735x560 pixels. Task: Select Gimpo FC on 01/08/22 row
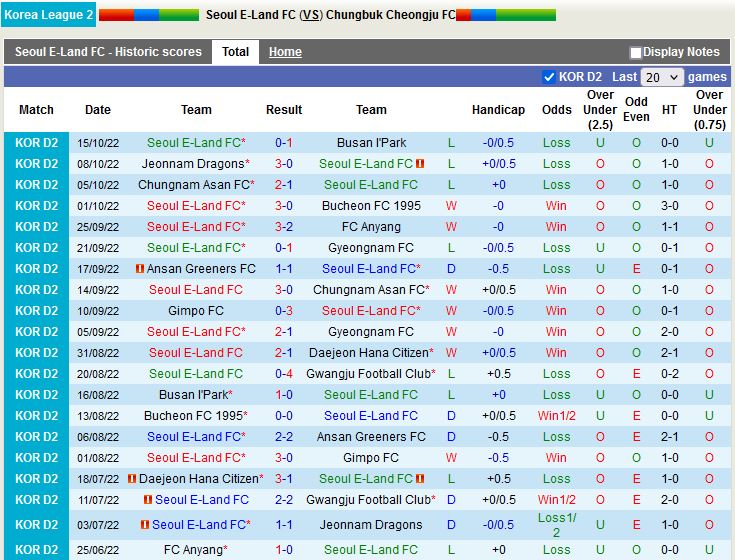pos(371,457)
